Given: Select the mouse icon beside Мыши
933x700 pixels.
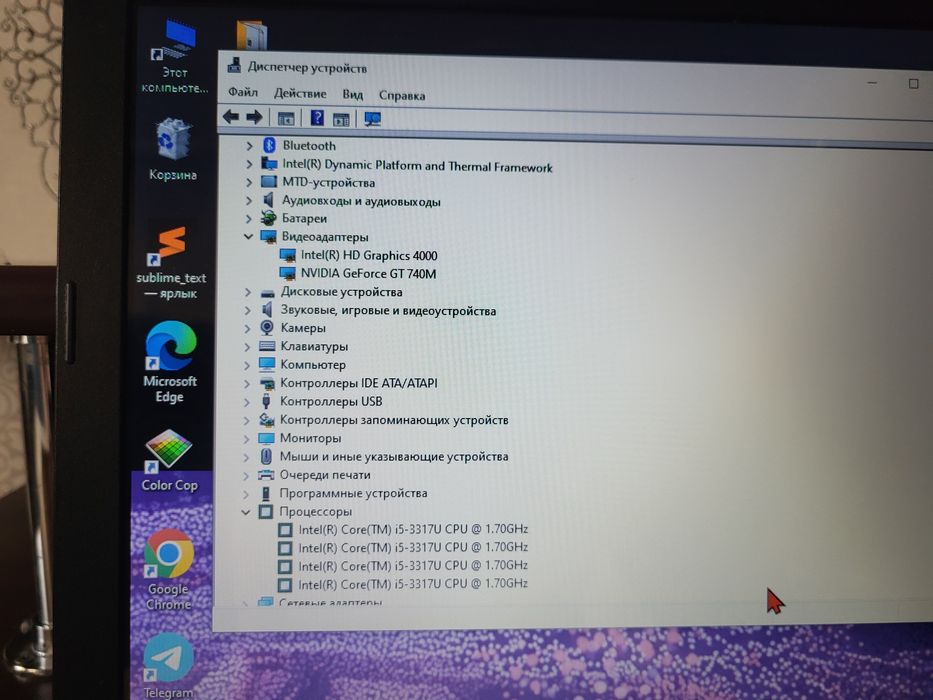Looking at the screenshot, I should (x=266, y=457).
